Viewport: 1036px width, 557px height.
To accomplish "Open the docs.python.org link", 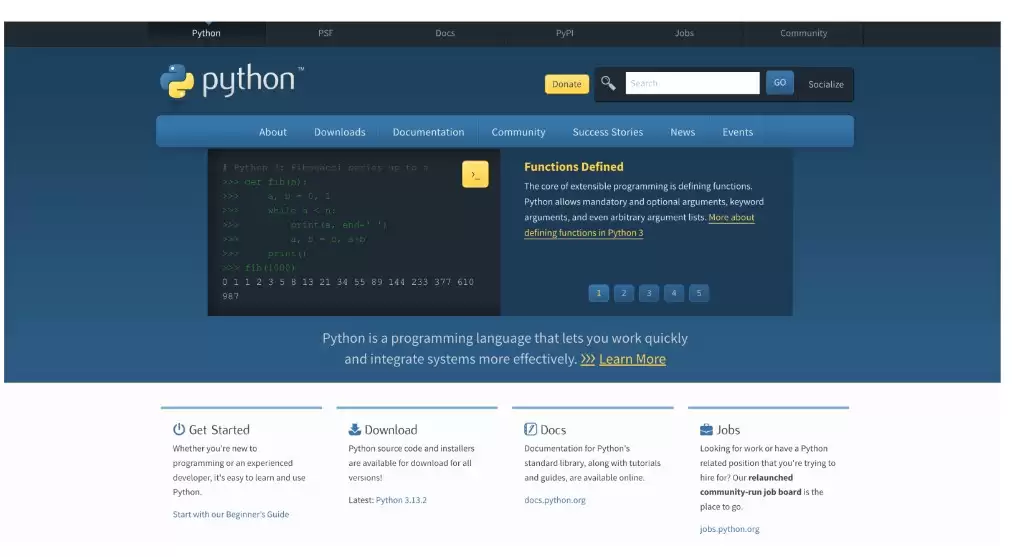I will pyautogui.click(x=555, y=500).
